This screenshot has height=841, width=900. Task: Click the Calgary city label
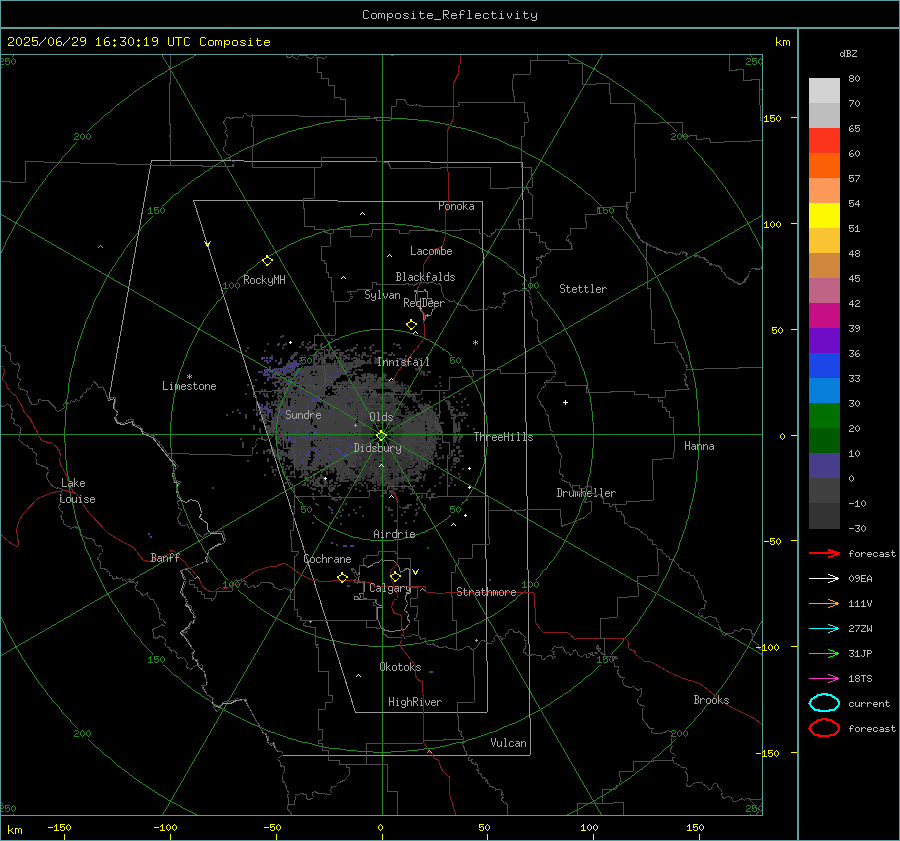[x=390, y=588]
